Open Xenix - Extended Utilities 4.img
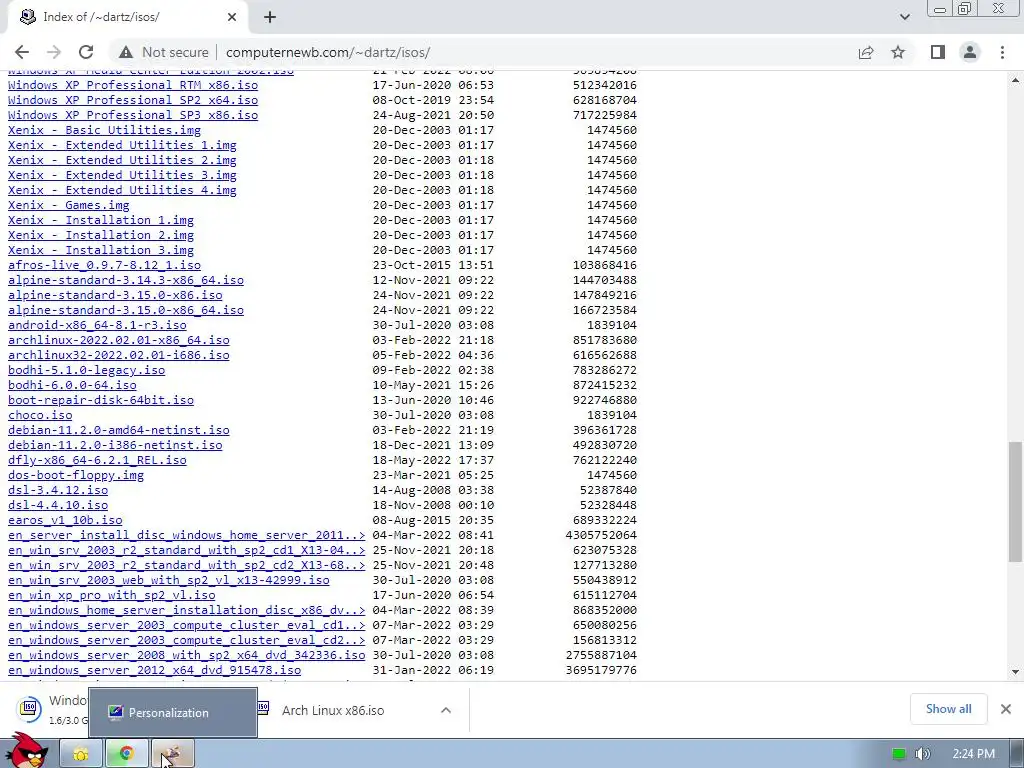 coord(122,190)
